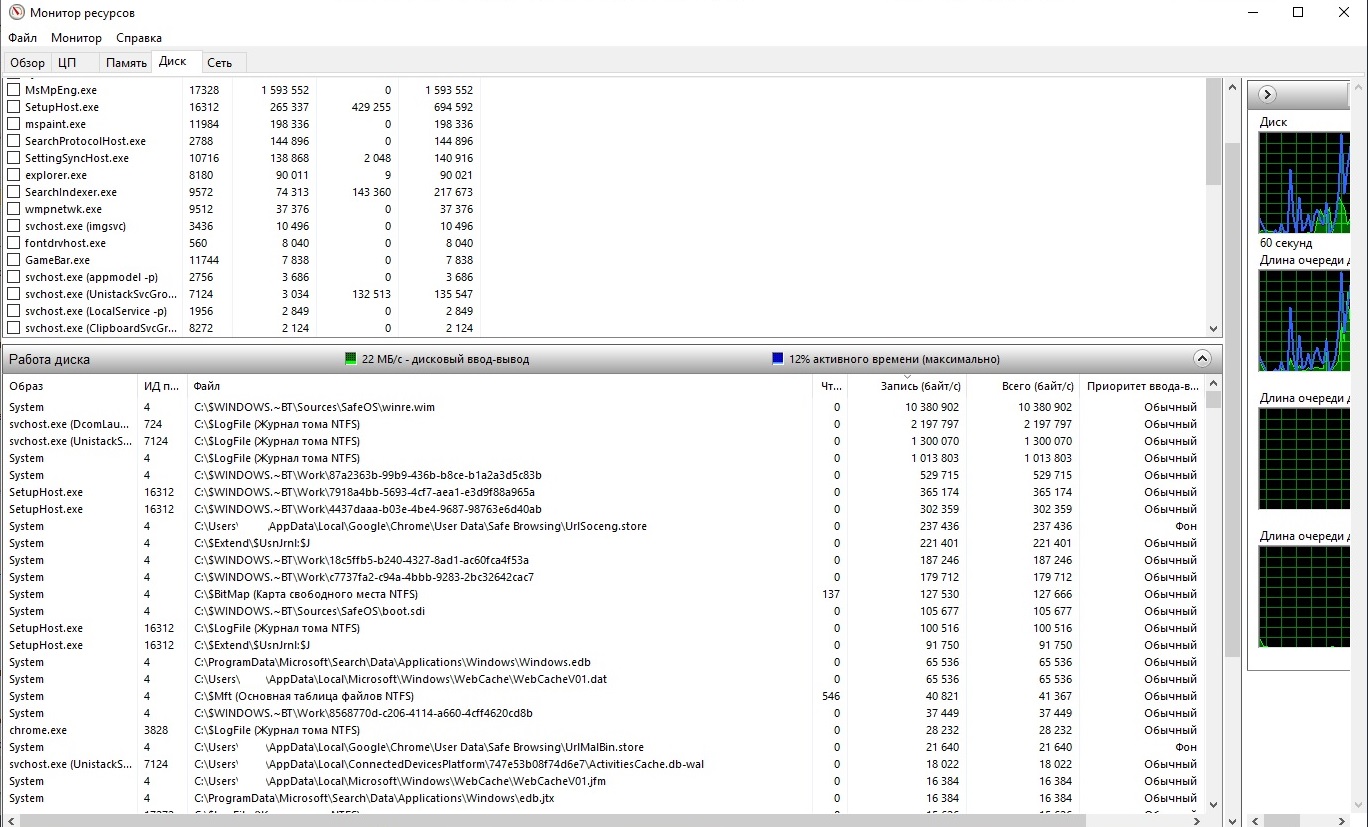Select the UrlSoceng.store file row
Screen dimensions: 1368x827
(604, 526)
